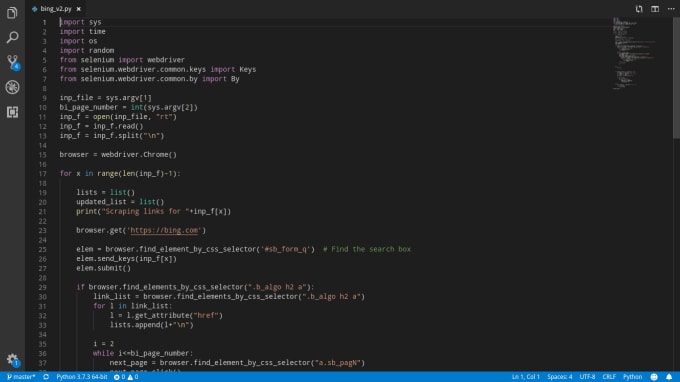Image resolution: width=680 pixels, height=382 pixels.
Task: Change indentation via Spaces: 4
Action: point(559,377)
